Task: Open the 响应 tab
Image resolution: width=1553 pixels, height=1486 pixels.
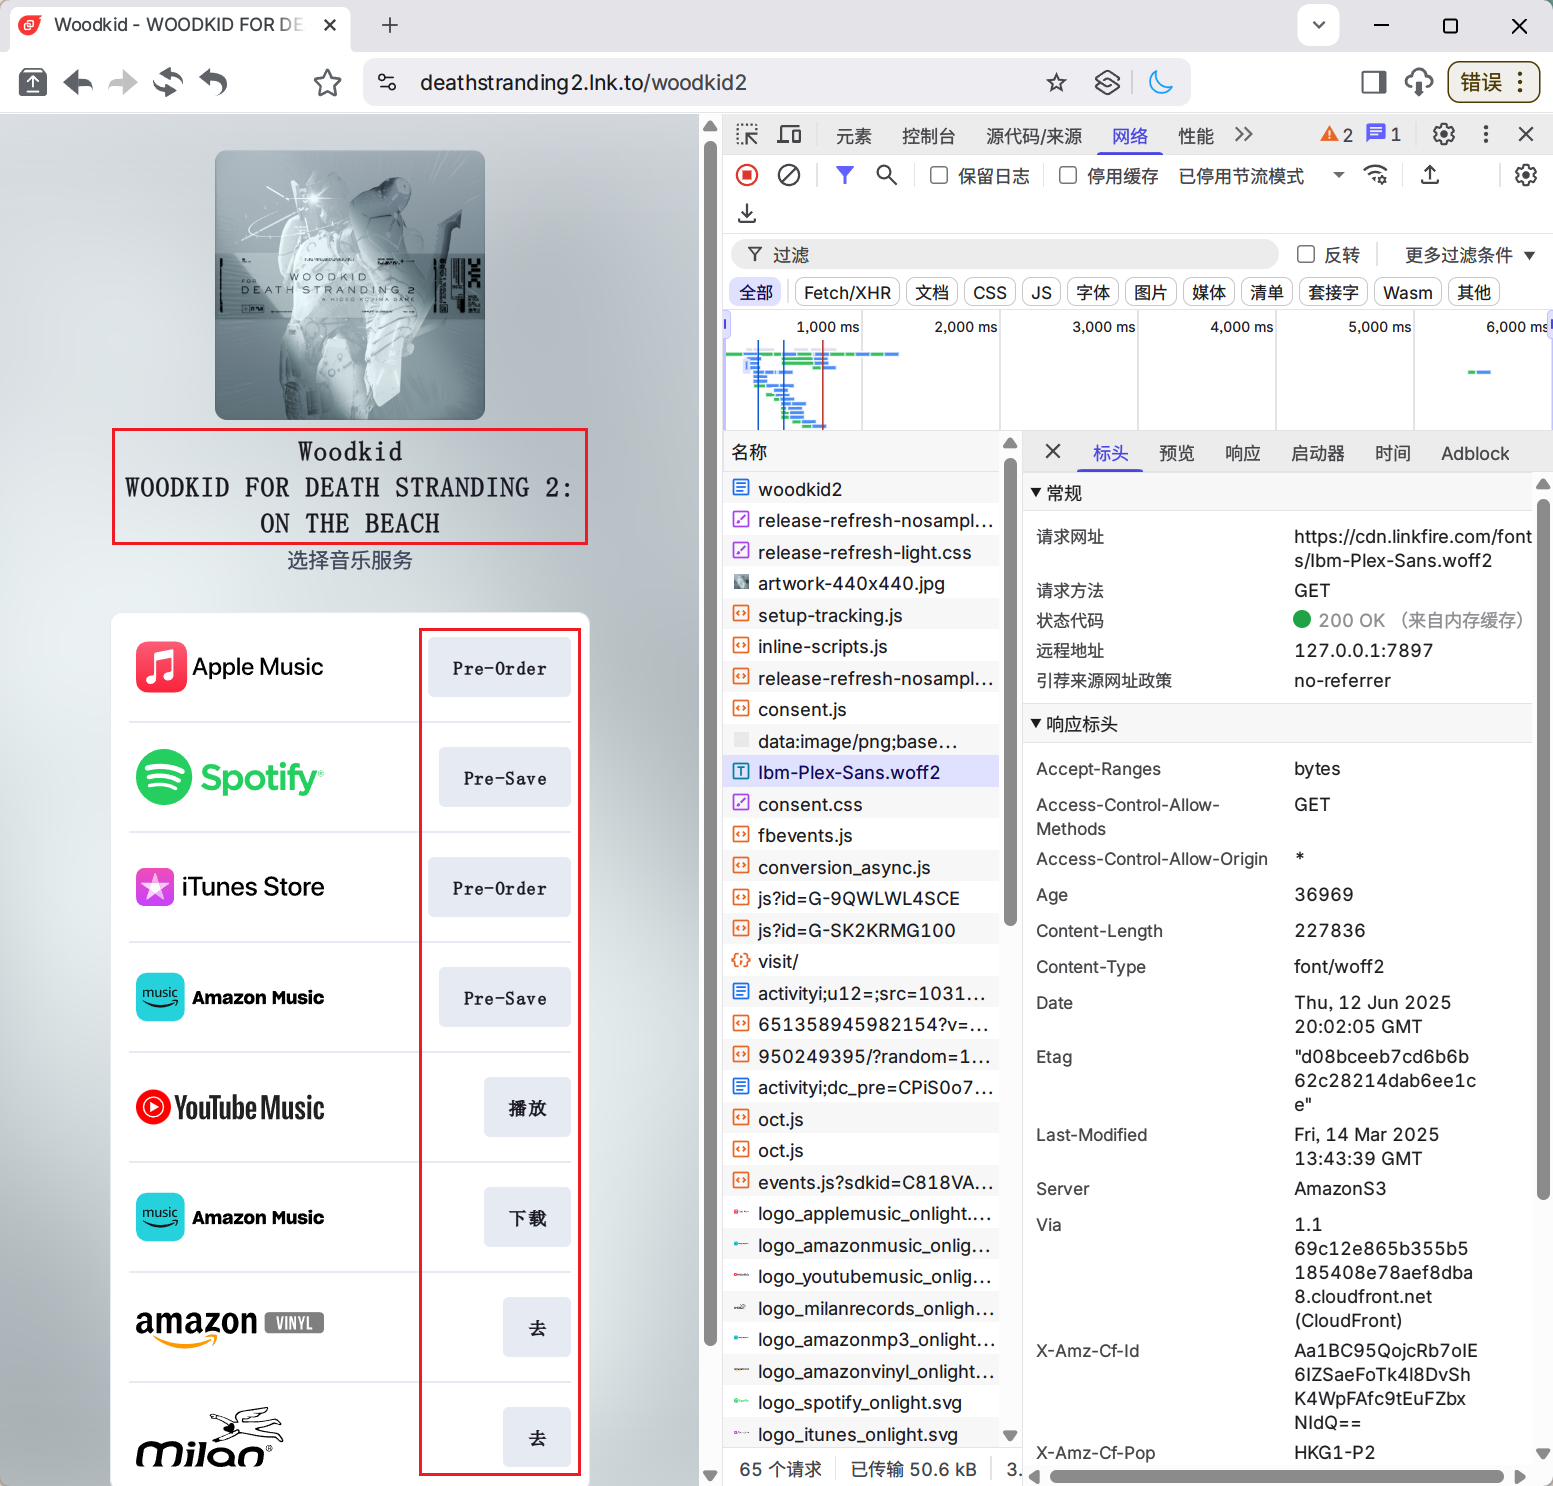Action: pos(1242,453)
